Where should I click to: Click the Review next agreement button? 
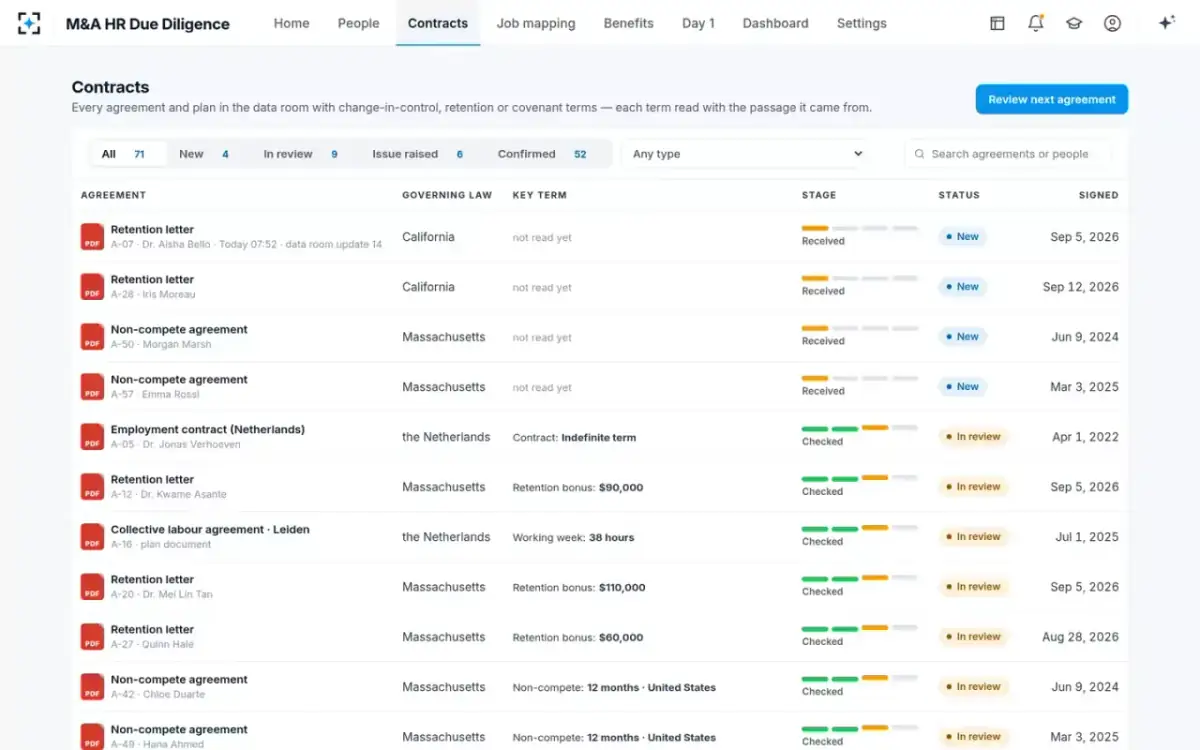click(x=1052, y=99)
